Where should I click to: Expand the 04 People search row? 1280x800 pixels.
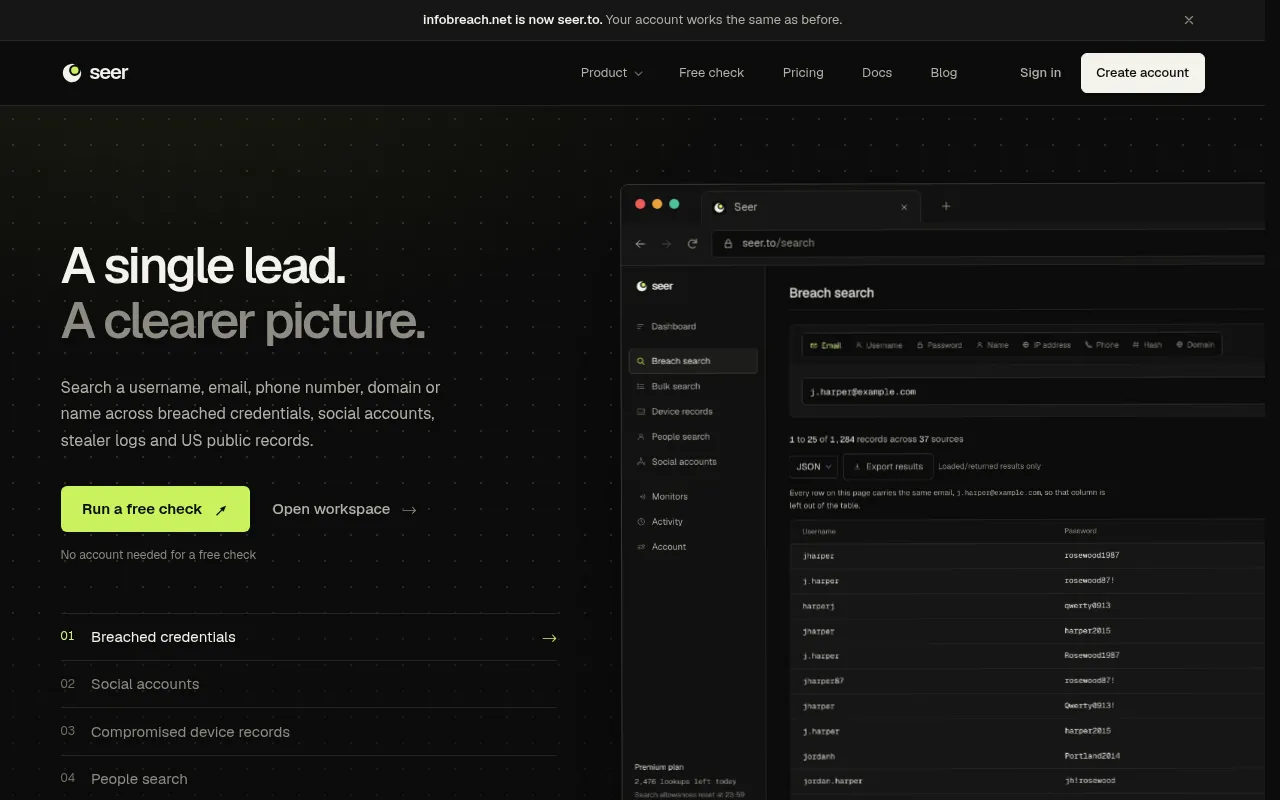coord(309,779)
